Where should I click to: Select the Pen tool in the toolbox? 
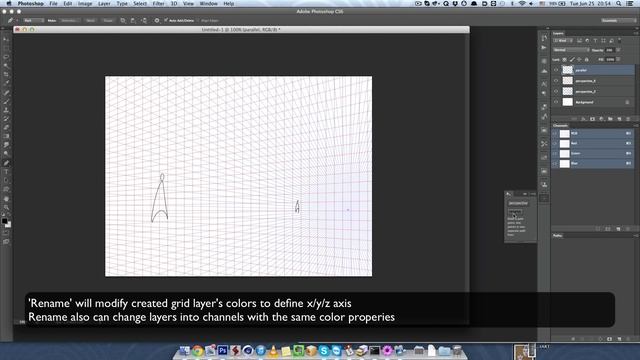click(6, 163)
